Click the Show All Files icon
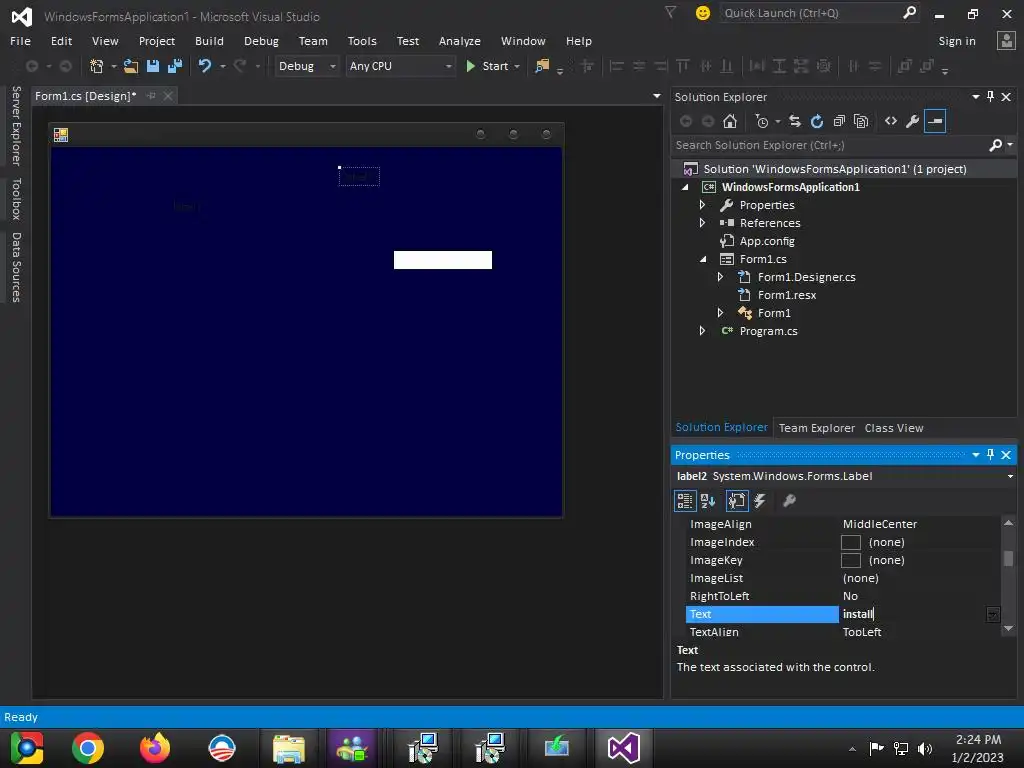The width and height of the screenshot is (1024, 768). click(861, 121)
